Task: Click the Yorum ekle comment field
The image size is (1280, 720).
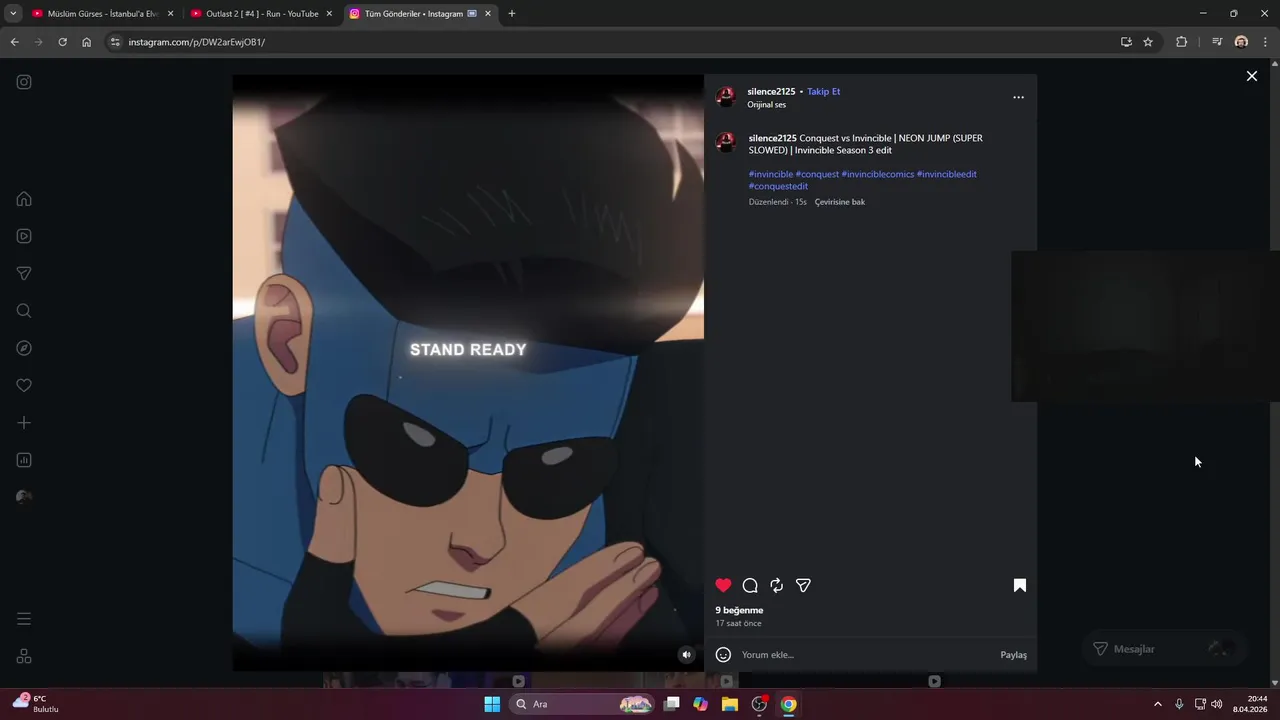Action: [865, 655]
